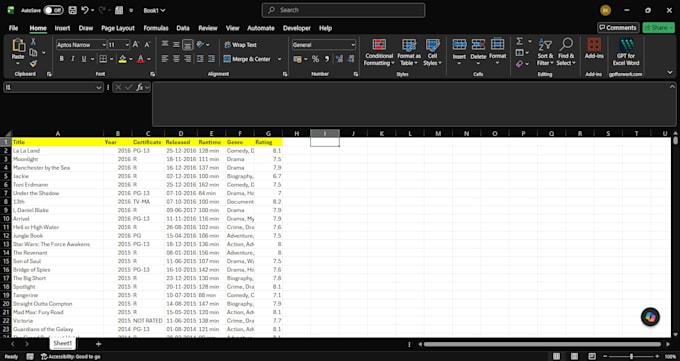Open the Borders dropdown arrow
Screen dimensions: 680x361
[x=111, y=59]
